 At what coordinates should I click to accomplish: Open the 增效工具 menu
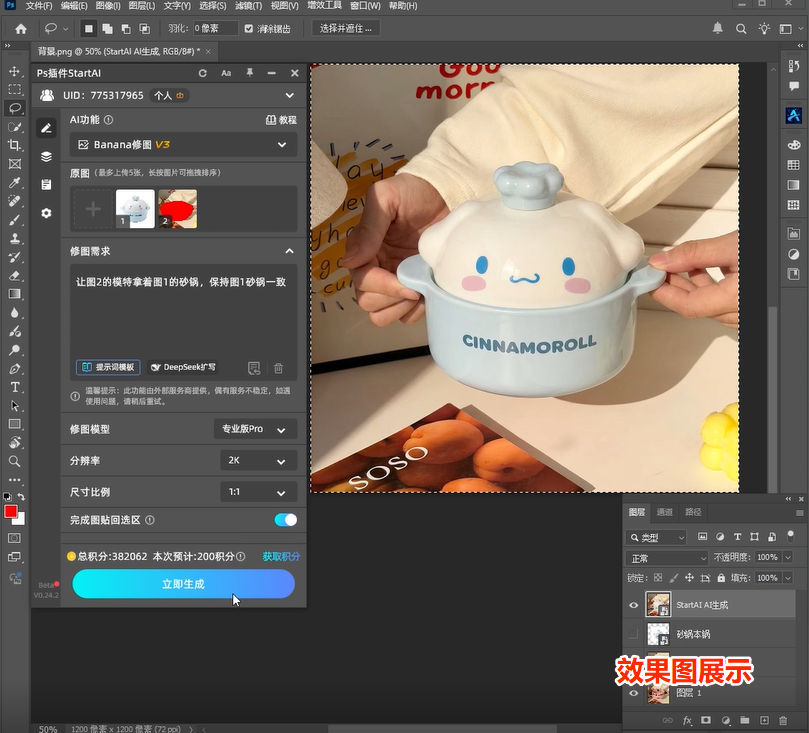(324, 6)
